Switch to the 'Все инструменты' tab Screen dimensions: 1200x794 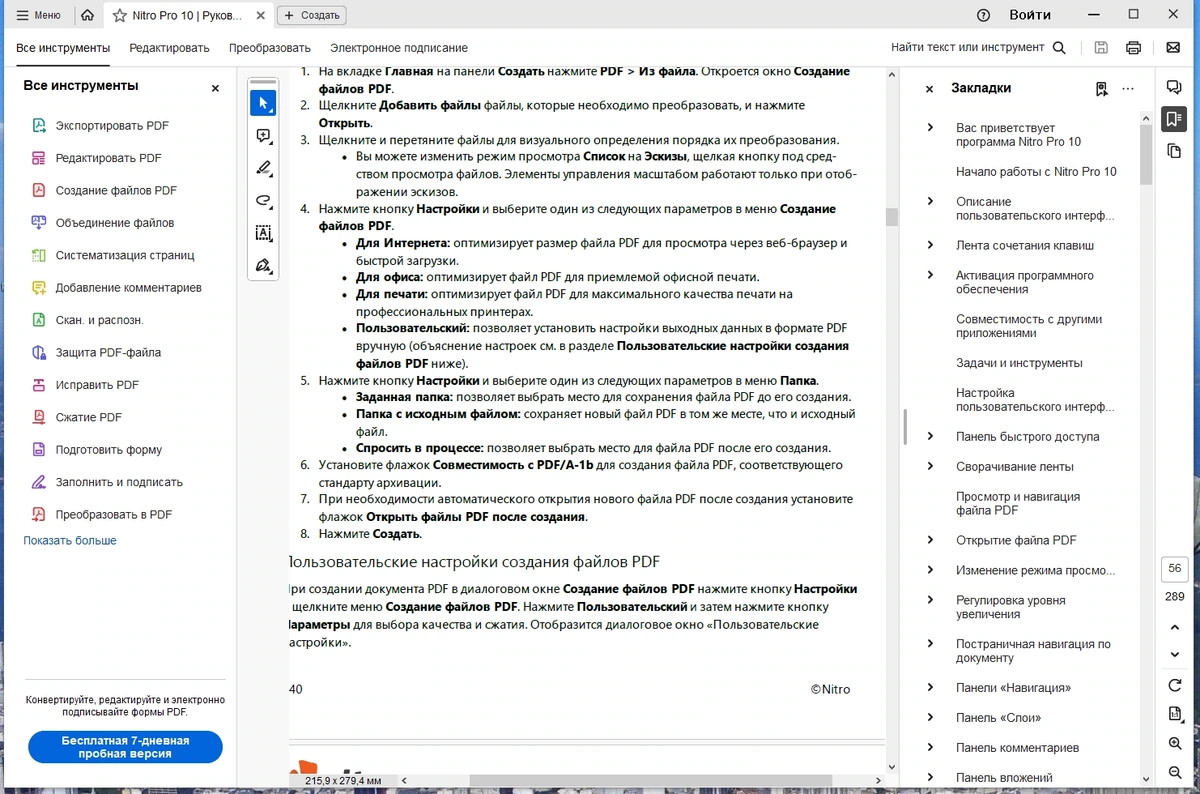point(63,48)
